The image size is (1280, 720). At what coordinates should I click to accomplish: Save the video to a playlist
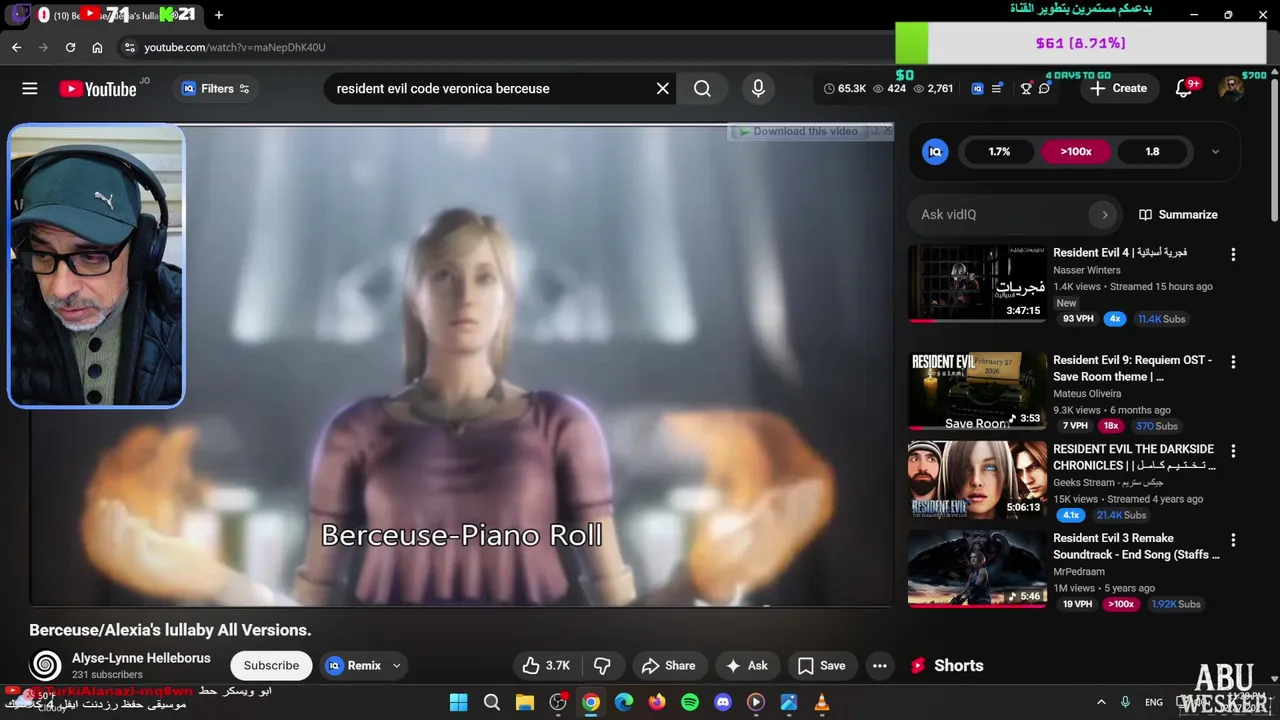(x=821, y=665)
